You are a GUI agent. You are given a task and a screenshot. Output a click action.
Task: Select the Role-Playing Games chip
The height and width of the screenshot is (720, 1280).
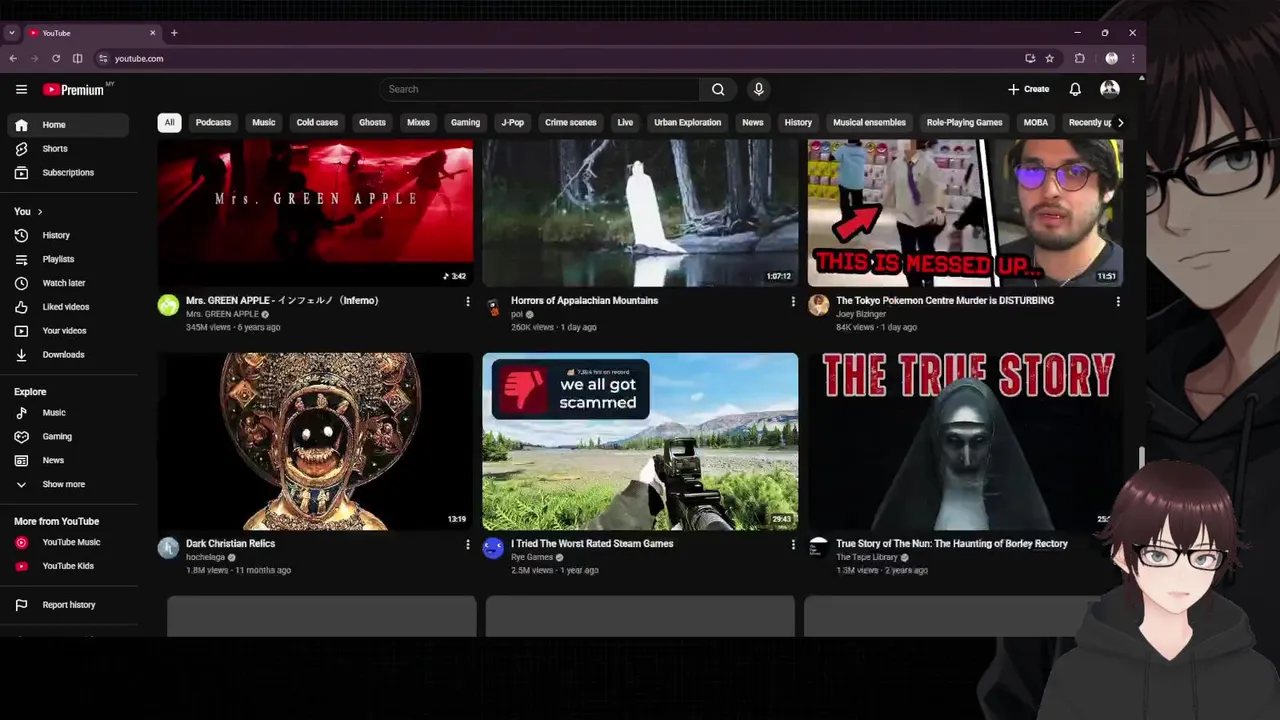click(x=964, y=123)
